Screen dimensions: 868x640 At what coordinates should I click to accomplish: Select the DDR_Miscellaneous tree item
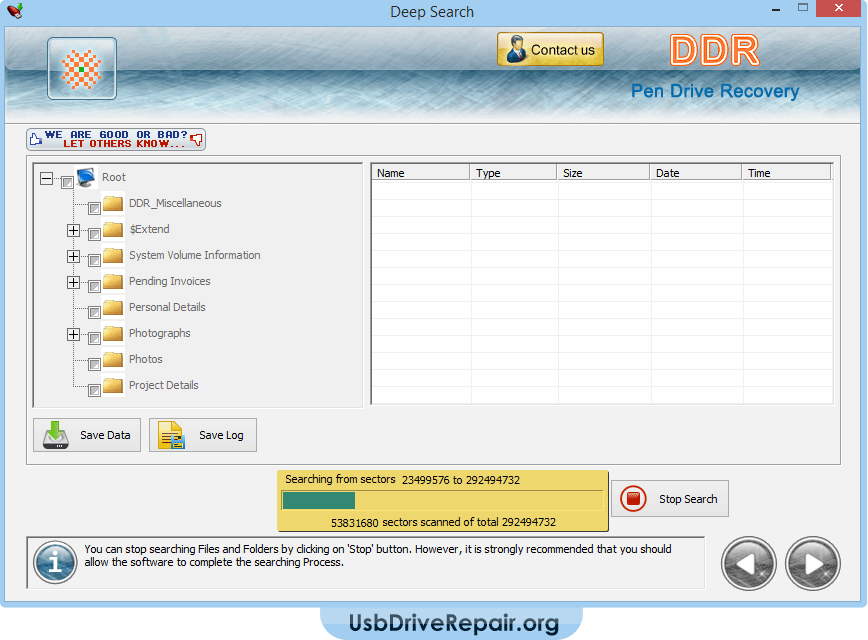(x=175, y=203)
